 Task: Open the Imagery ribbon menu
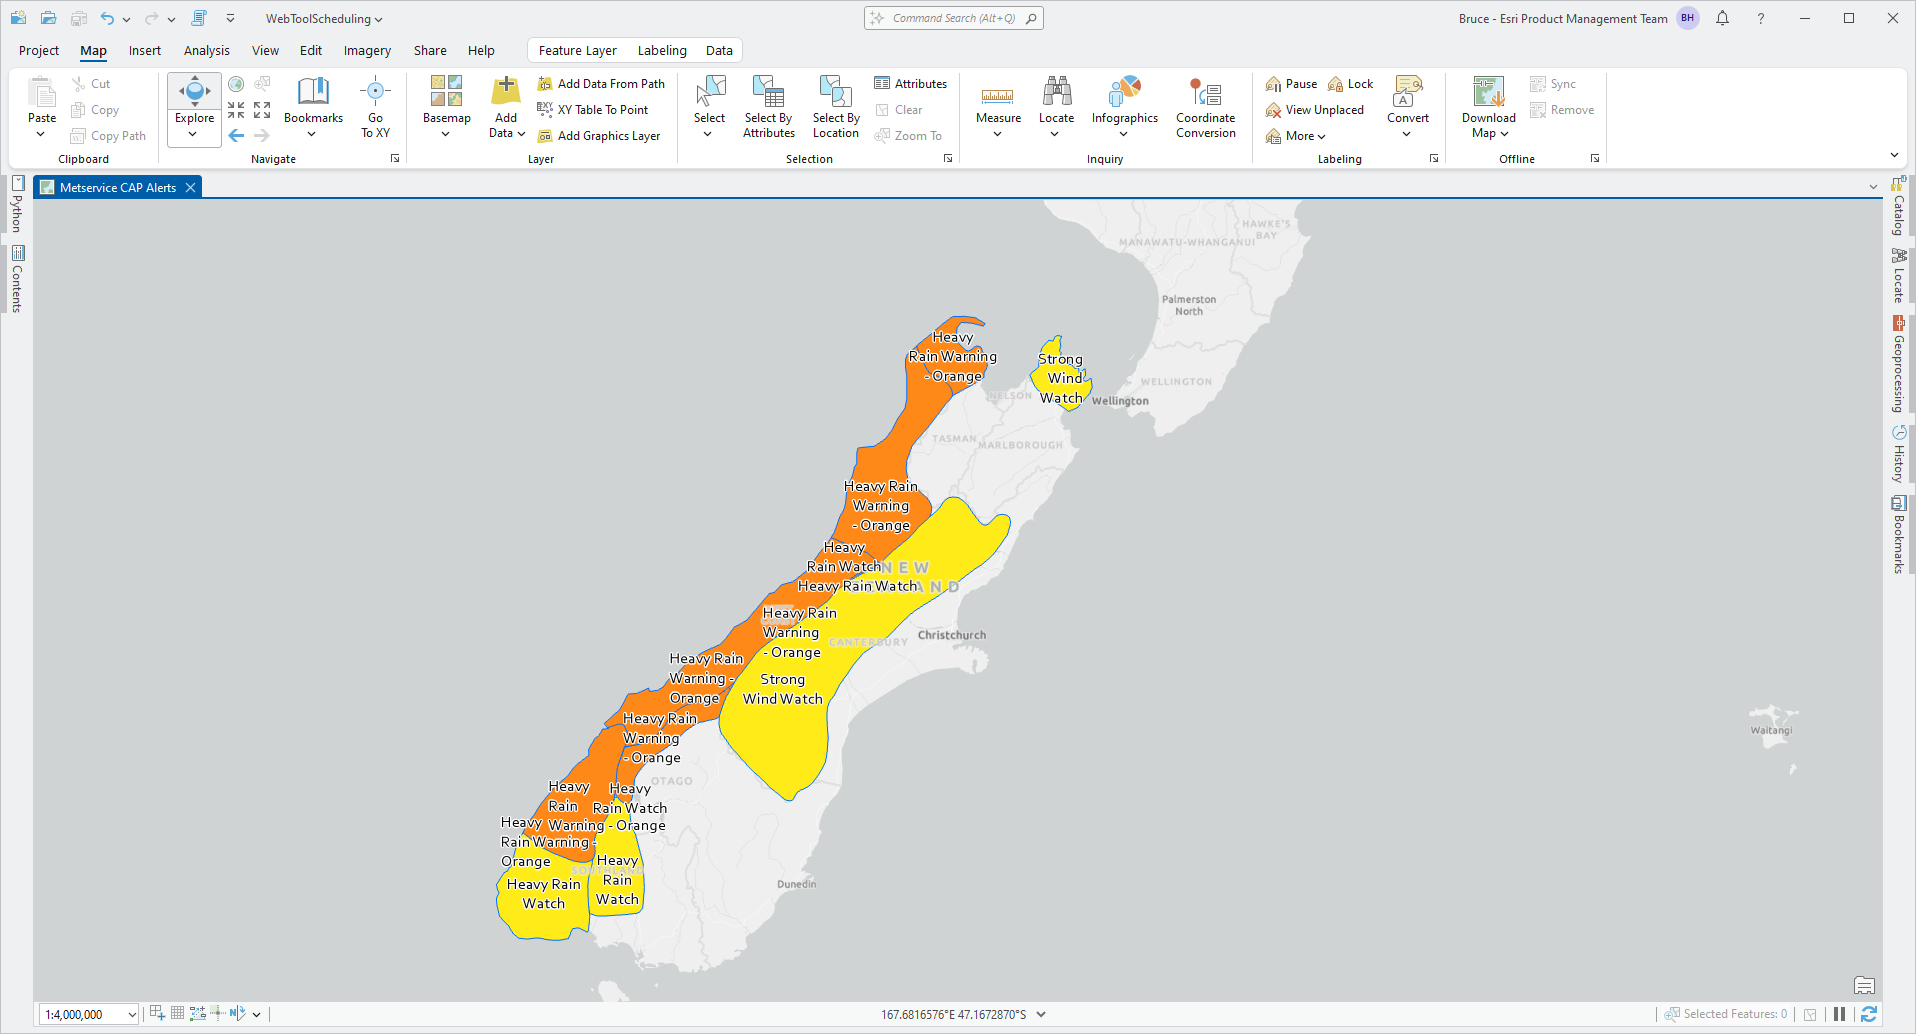click(x=367, y=50)
